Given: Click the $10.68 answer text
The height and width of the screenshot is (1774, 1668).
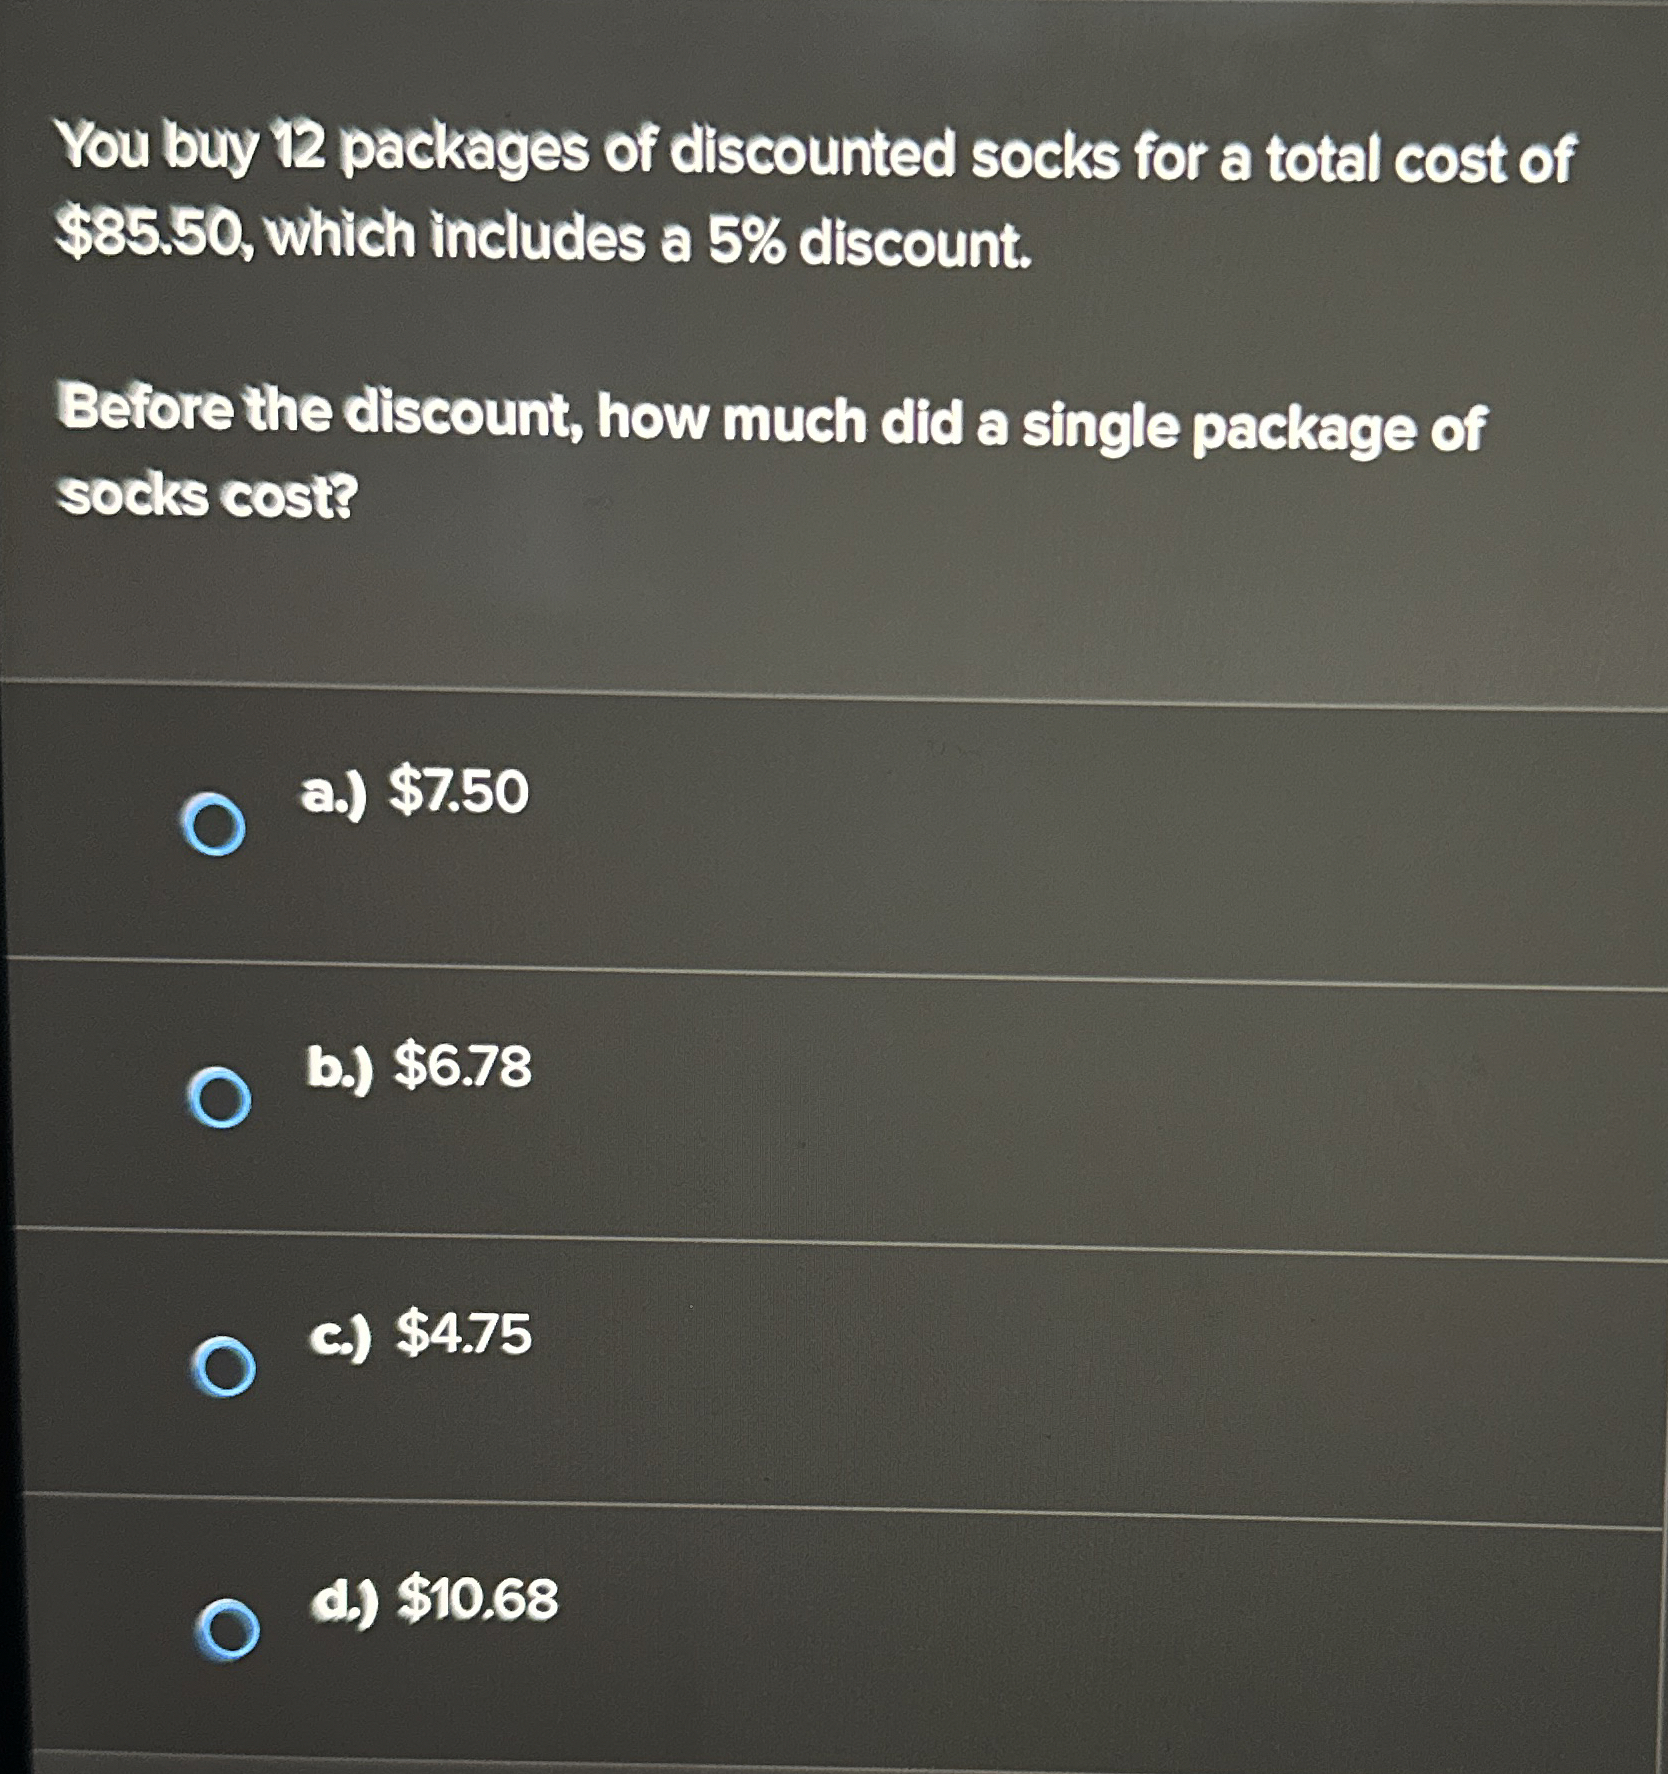Looking at the screenshot, I should [x=477, y=1598].
